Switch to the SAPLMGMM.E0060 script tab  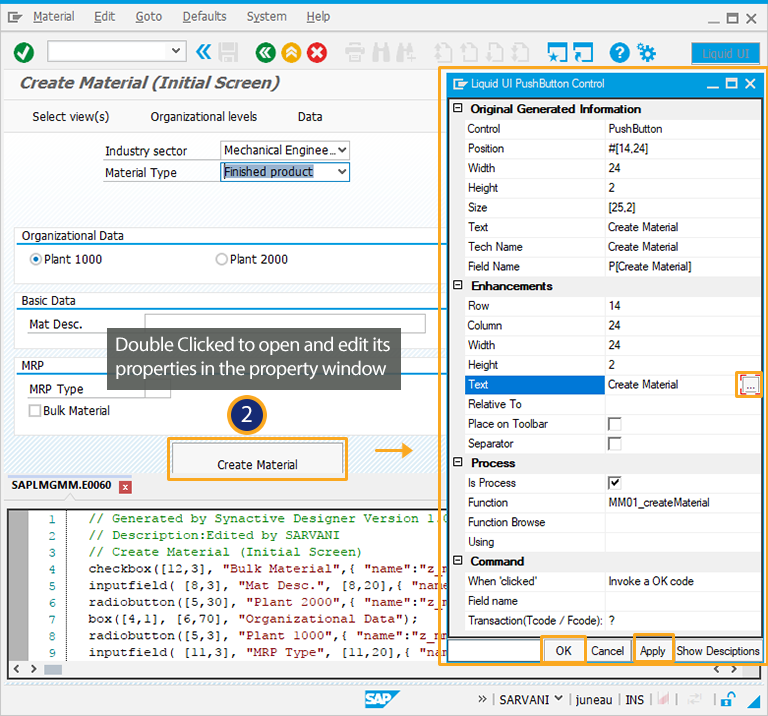coord(61,485)
